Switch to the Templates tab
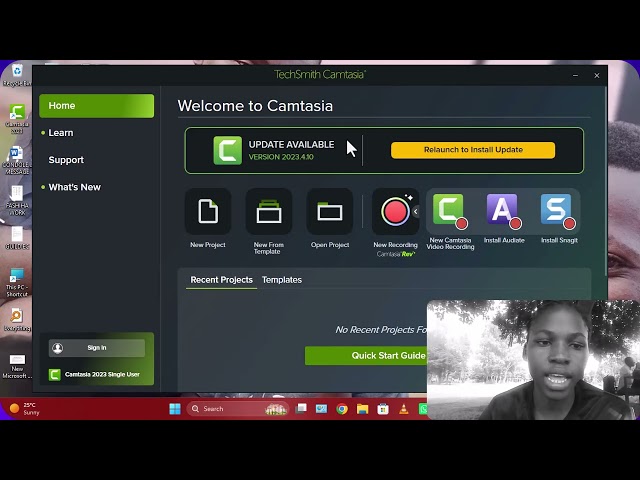This screenshot has width=640, height=480. (x=282, y=280)
